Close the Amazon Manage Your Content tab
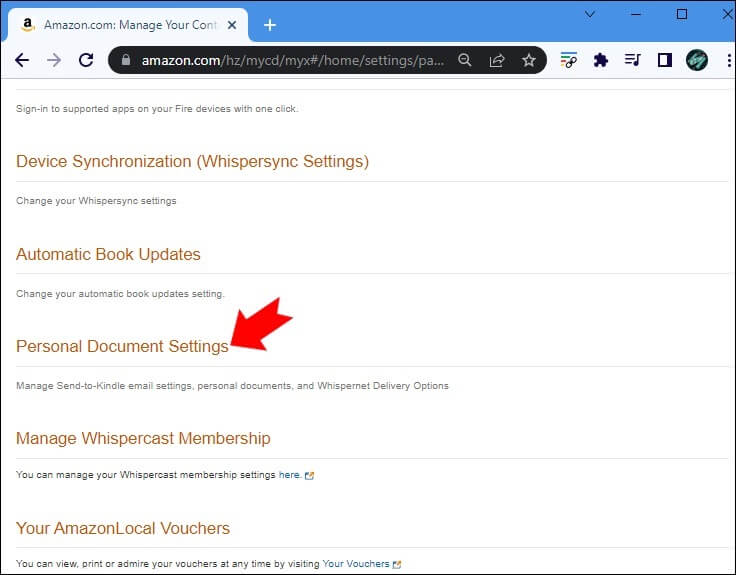Screen dimensions: 736x575 (232, 25)
